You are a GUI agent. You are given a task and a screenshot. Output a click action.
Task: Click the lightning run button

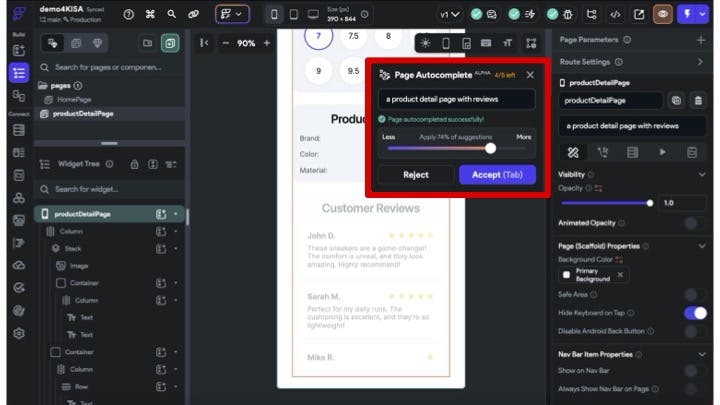tap(687, 14)
